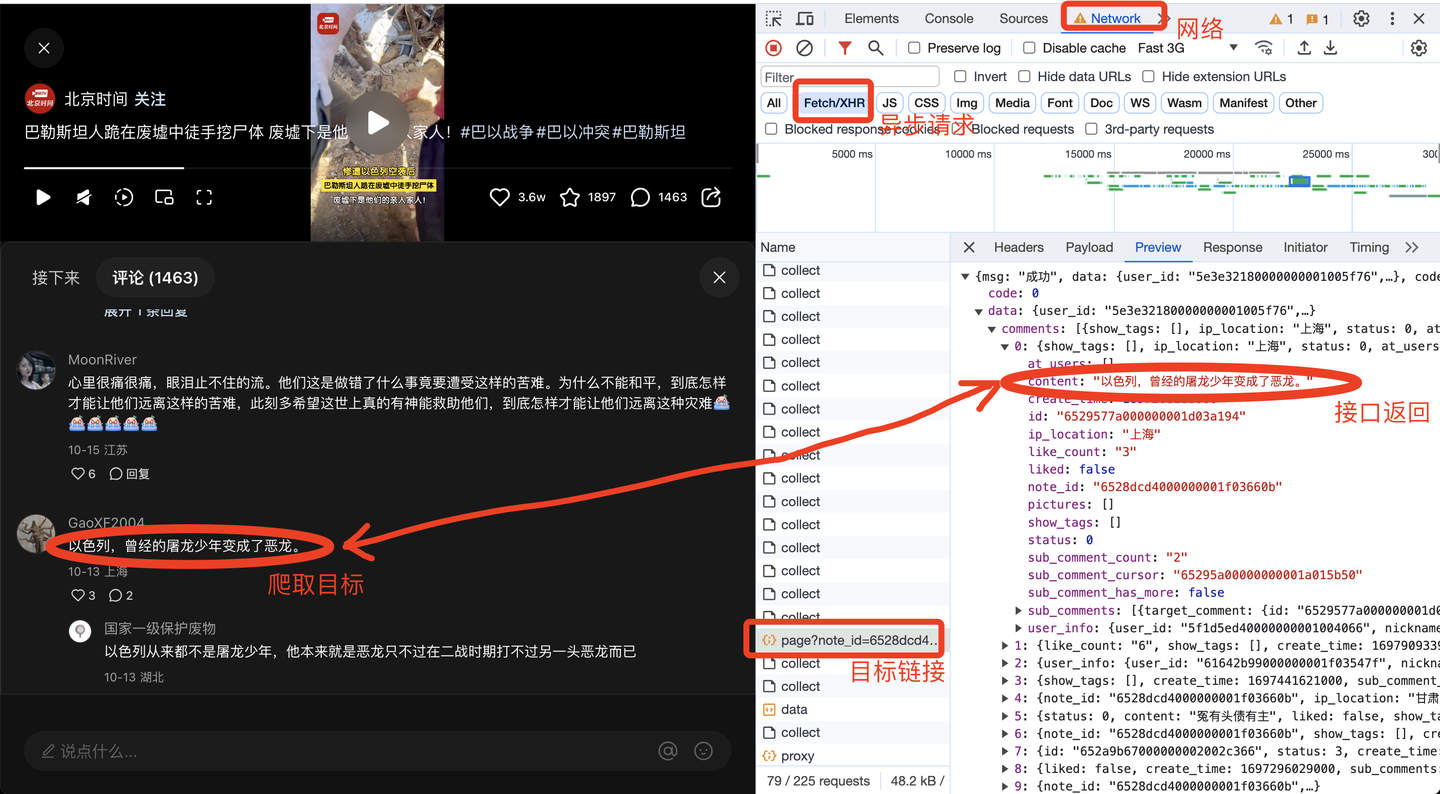Viewport: 1440px width, 794px height.
Task: Seek on the video progress bar
Action: [377, 167]
